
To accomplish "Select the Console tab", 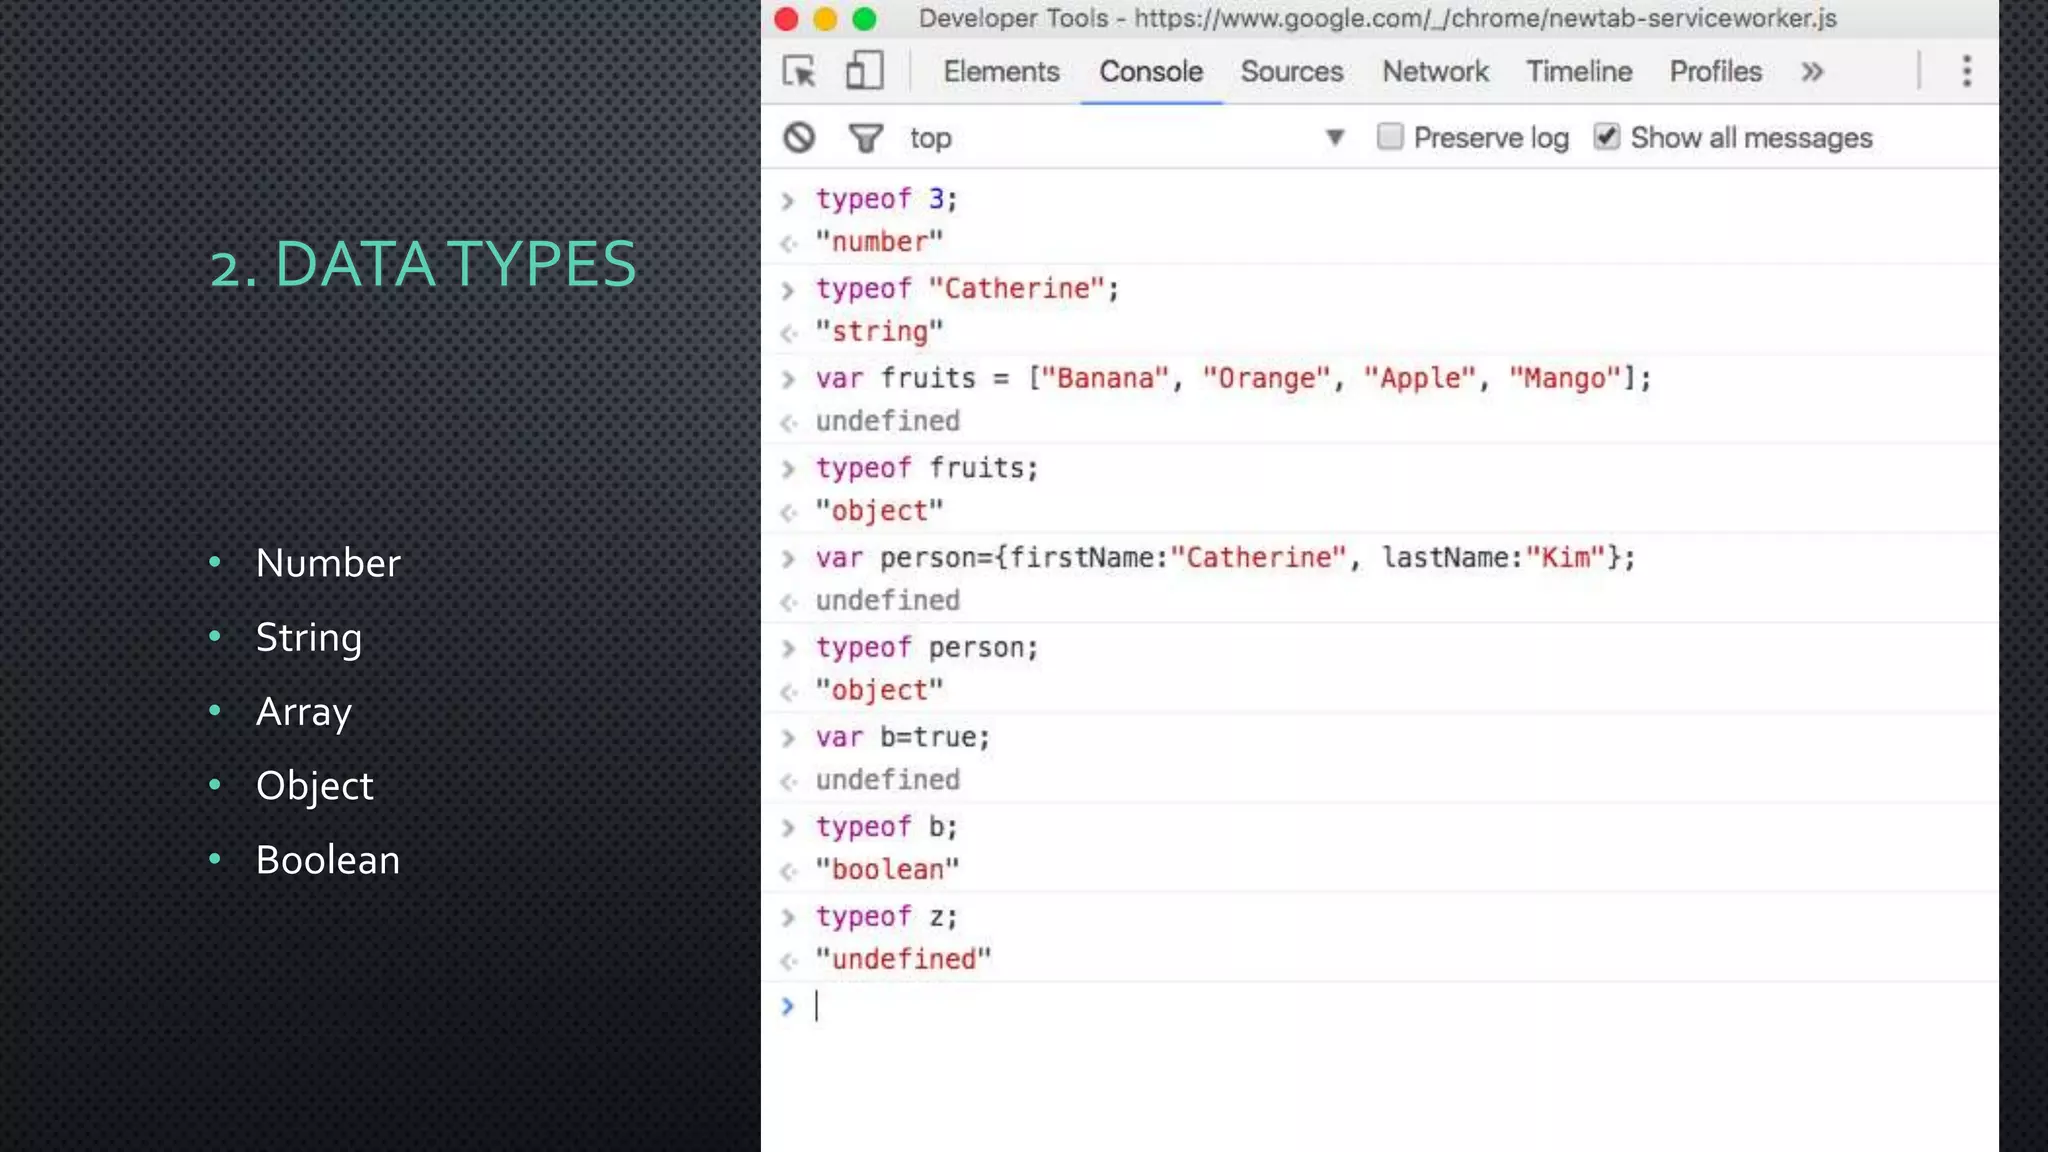I will click(1151, 72).
